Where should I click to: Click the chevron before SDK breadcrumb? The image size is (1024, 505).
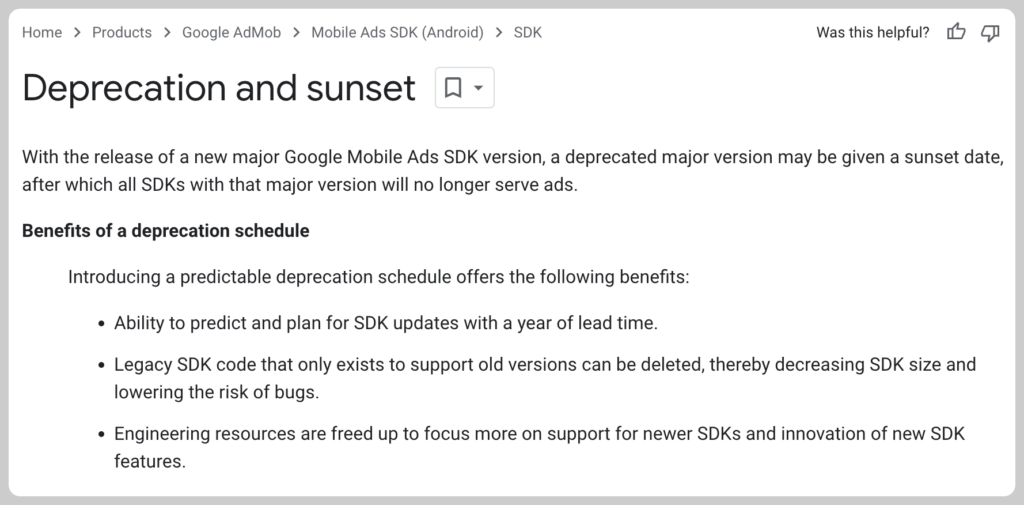(x=498, y=32)
